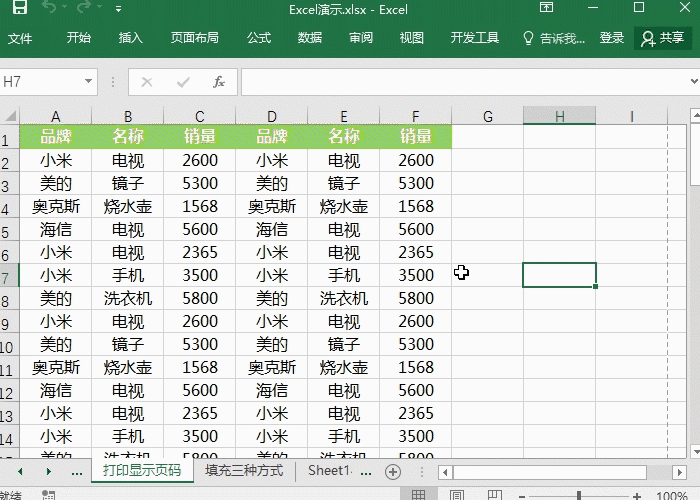Expand the Redo dropdown arrow

(99, 10)
